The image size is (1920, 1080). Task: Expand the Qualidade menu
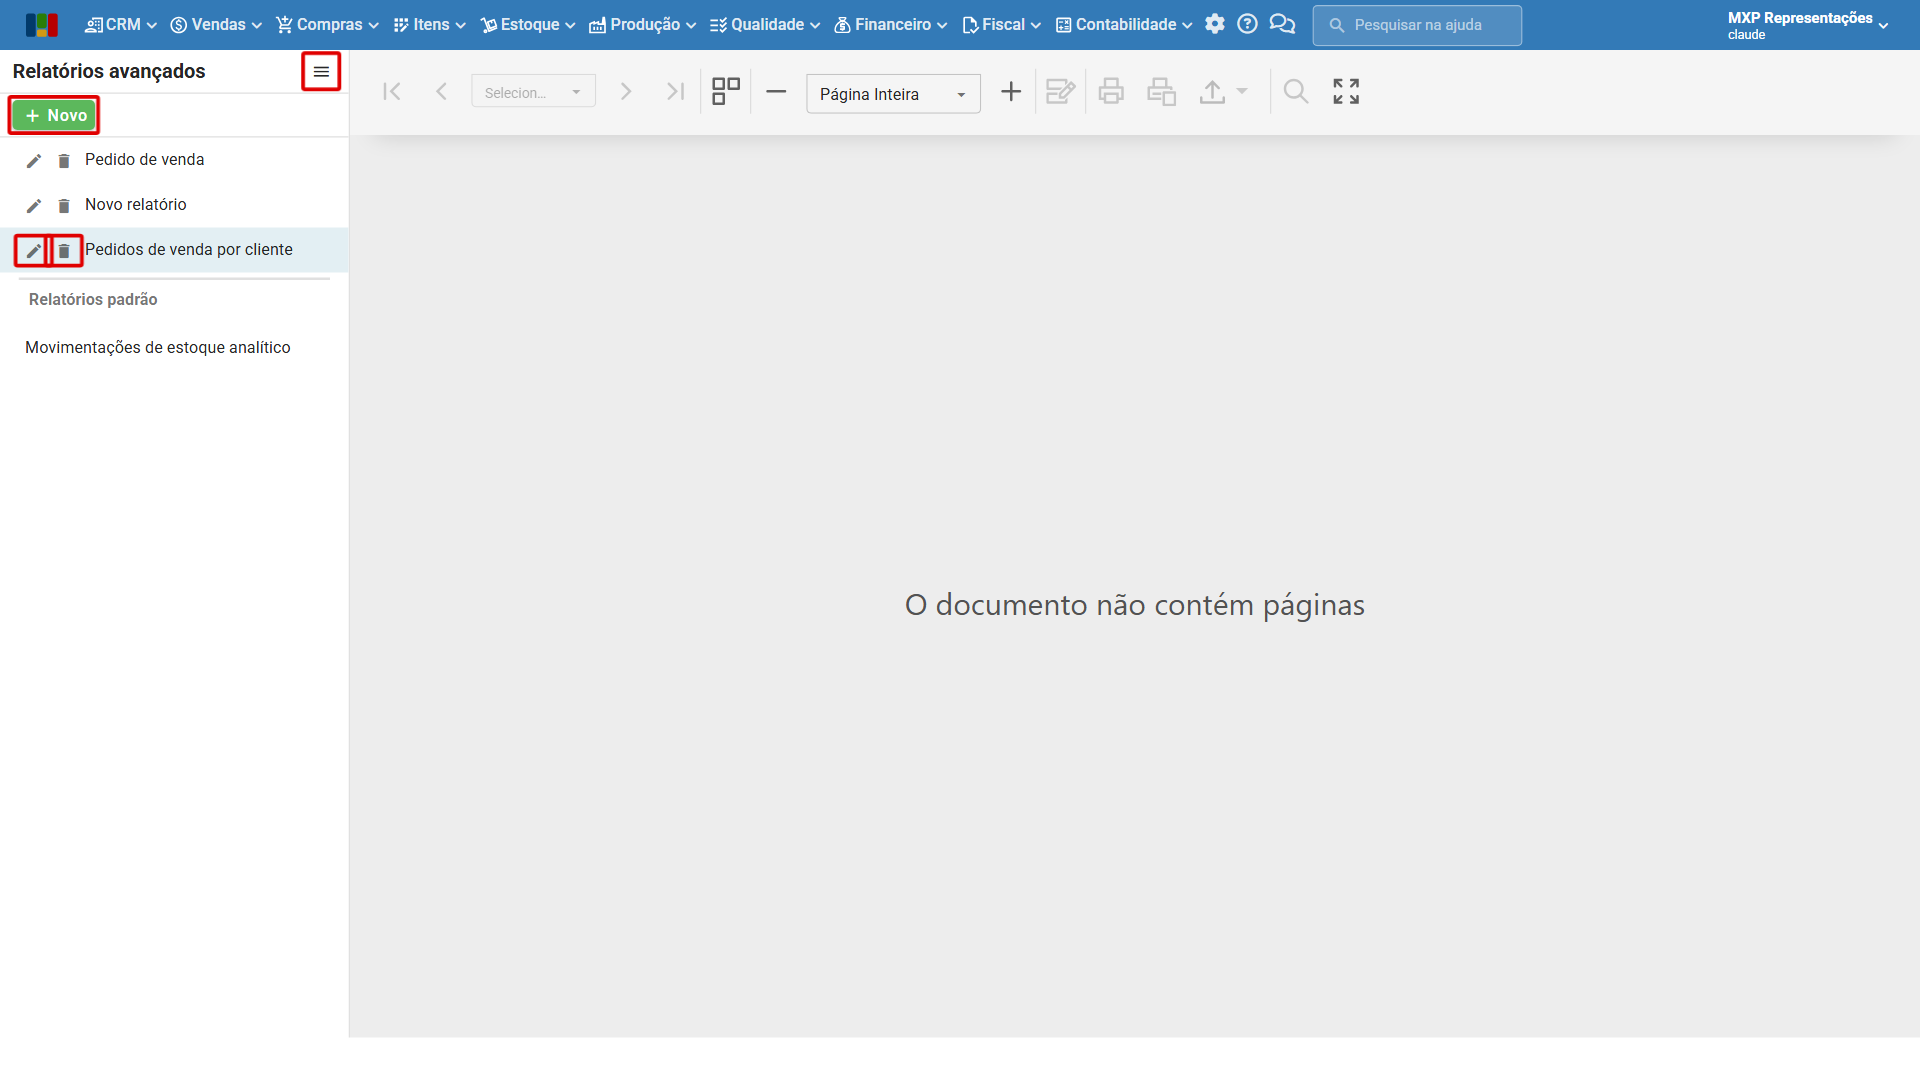[765, 25]
